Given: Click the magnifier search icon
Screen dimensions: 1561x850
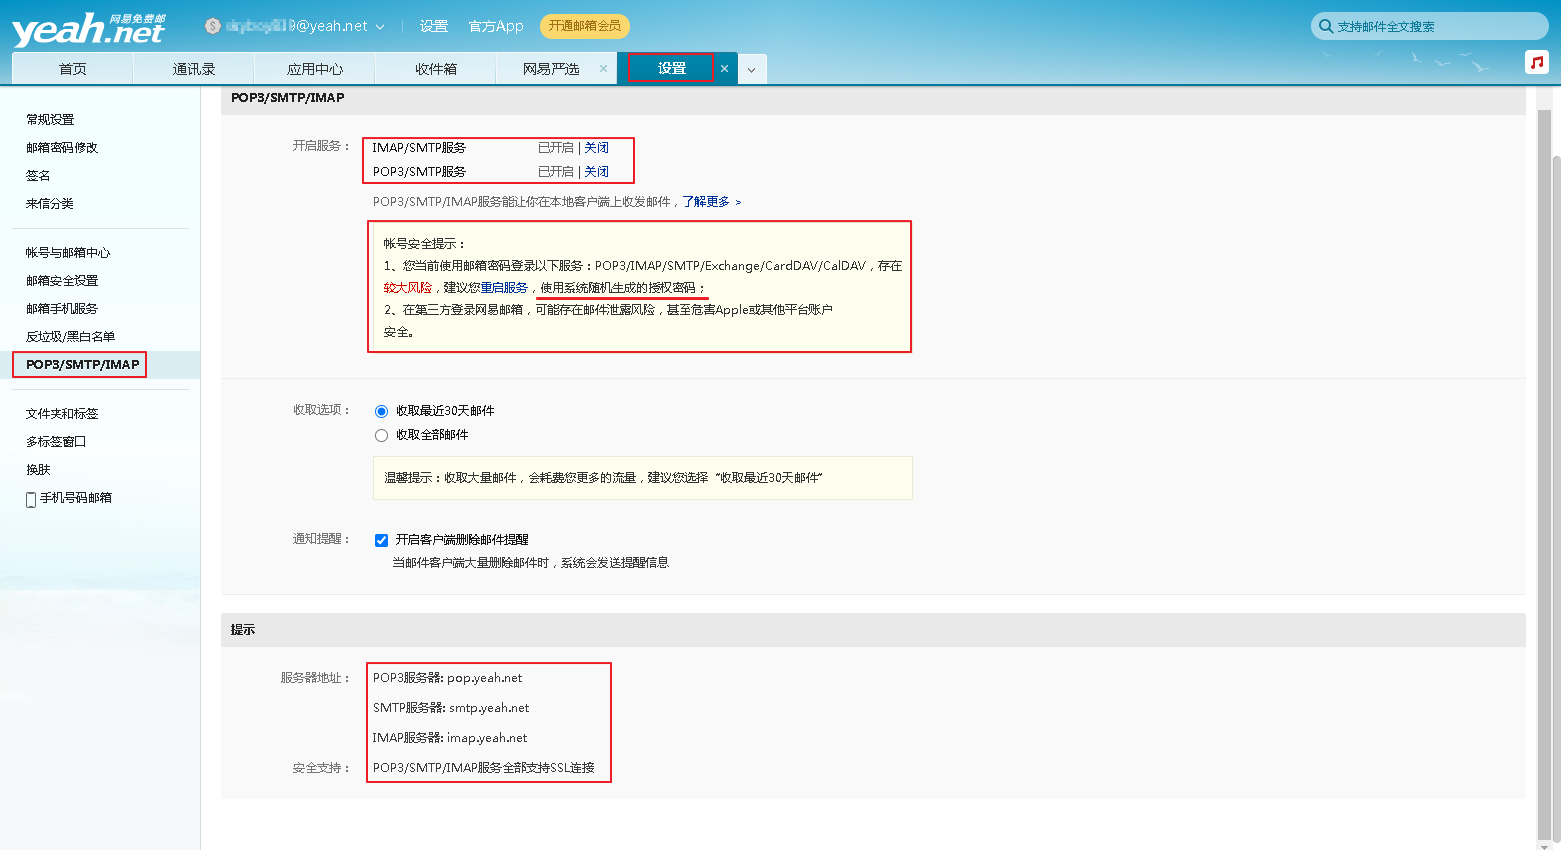Looking at the screenshot, I should click(1325, 26).
